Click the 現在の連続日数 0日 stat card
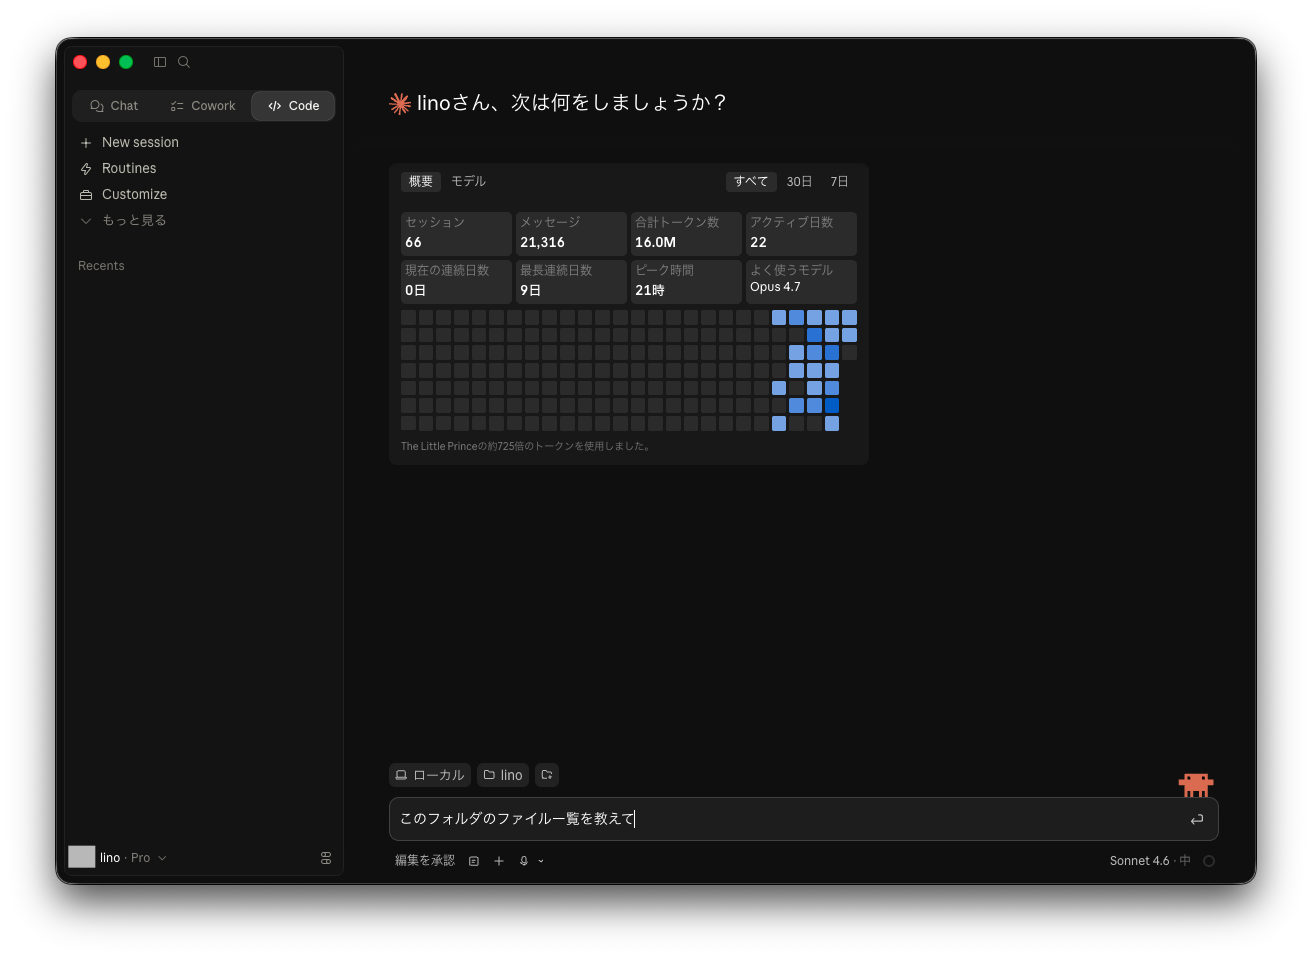The image size is (1312, 958). click(456, 281)
